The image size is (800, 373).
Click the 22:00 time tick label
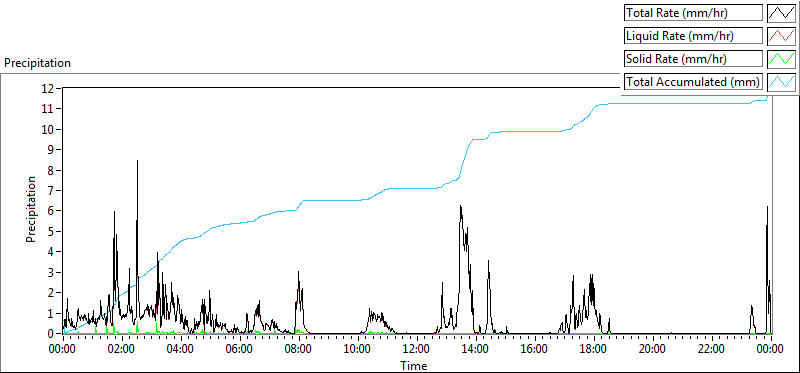[711, 350]
